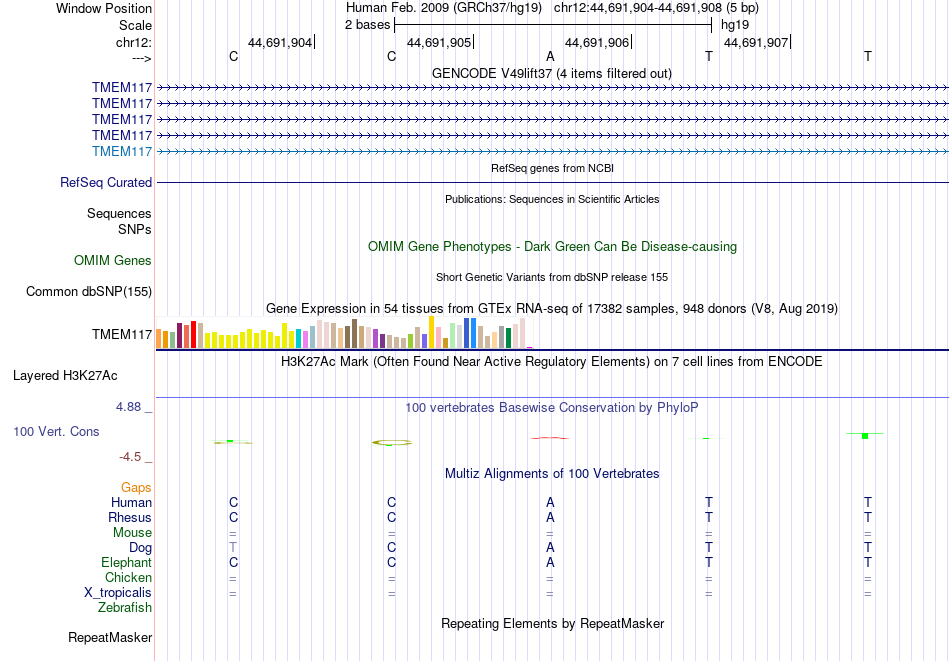Click the GTEx Gene Expression title text
This screenshot has height=661, width=950.
552,308
